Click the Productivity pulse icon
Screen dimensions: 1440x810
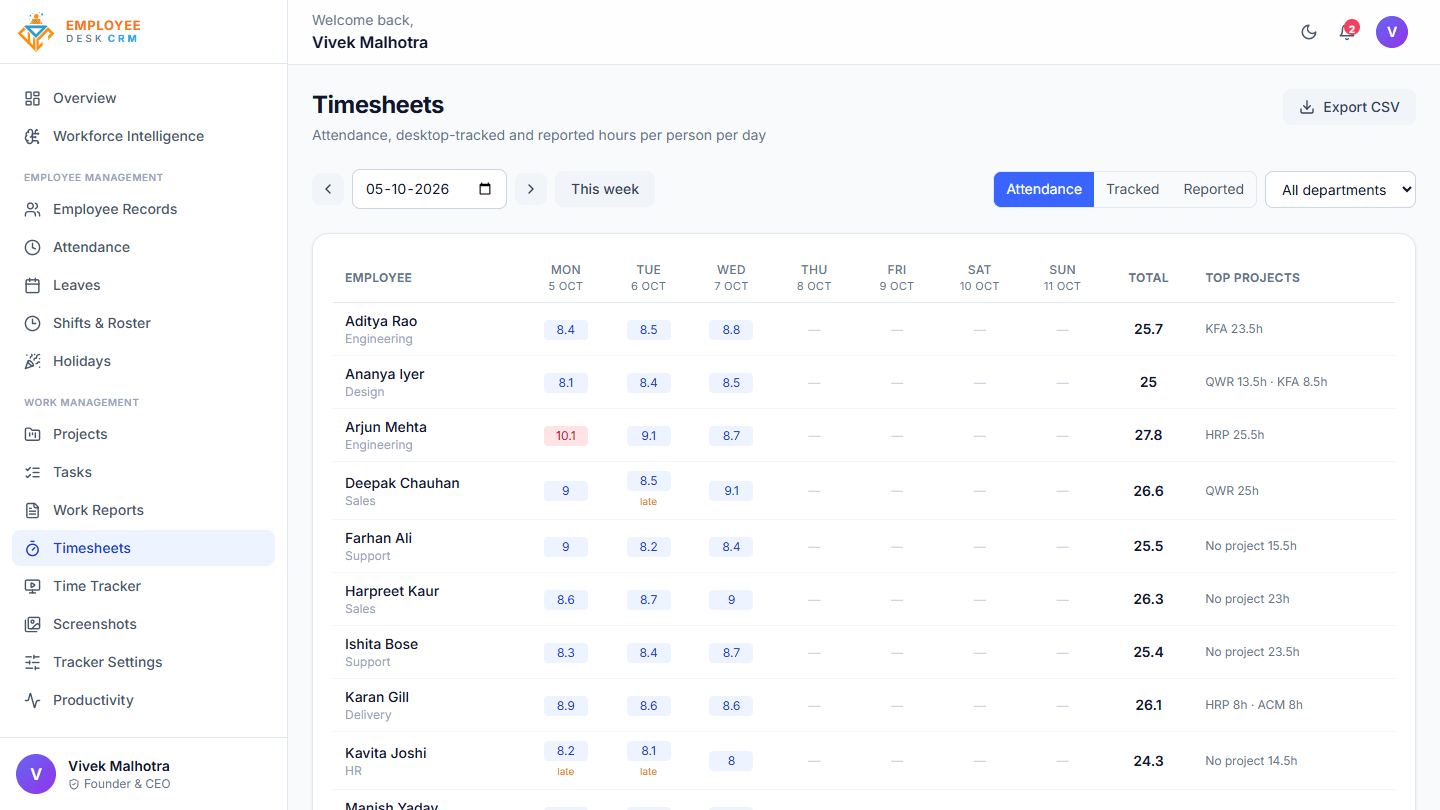33,700
